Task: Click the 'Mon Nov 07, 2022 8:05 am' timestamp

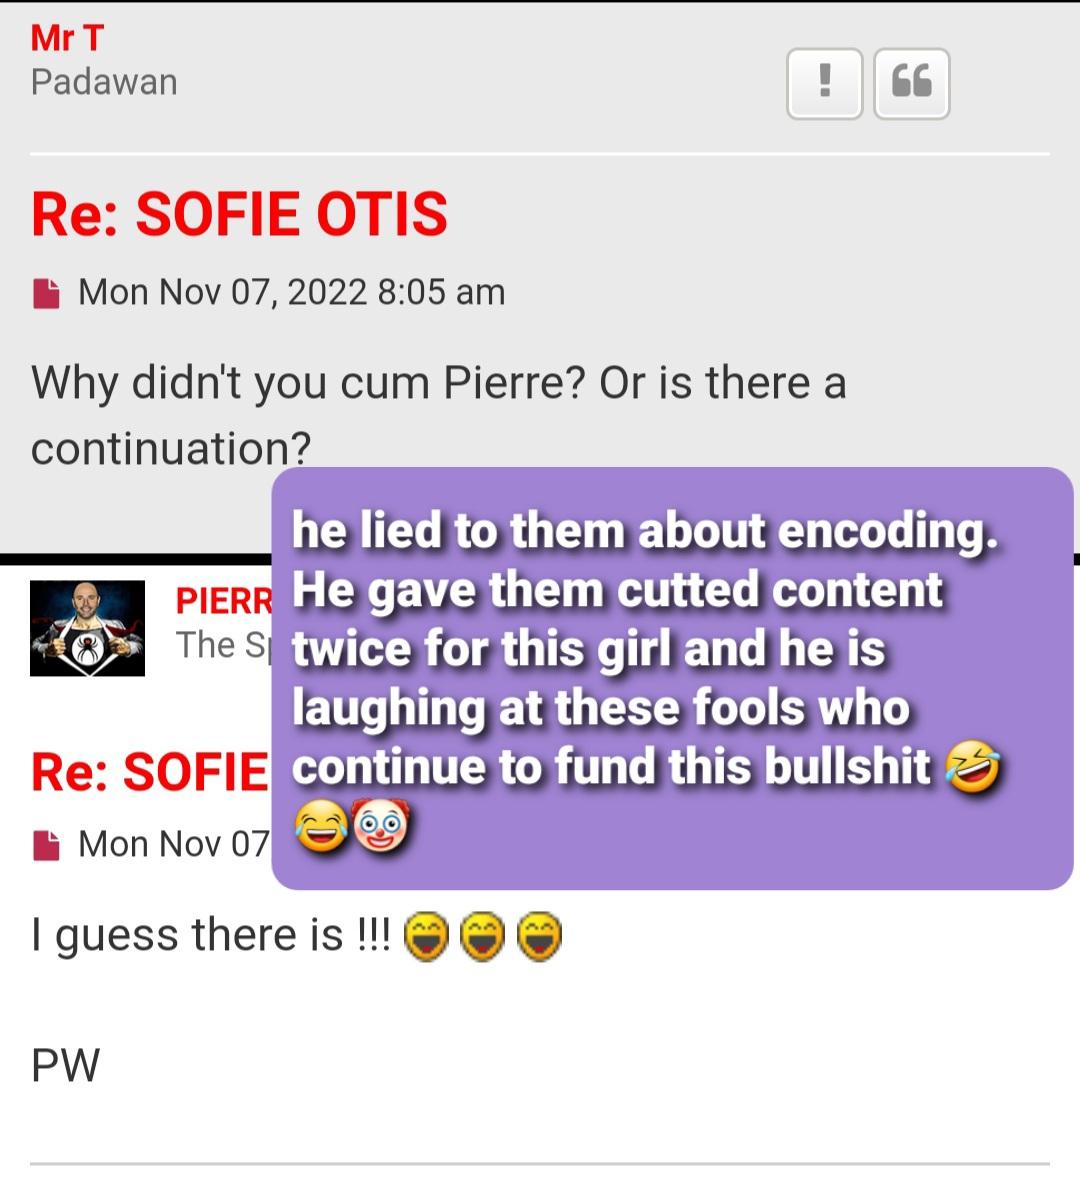Action: pyautogui.click(x=292, y=292)
